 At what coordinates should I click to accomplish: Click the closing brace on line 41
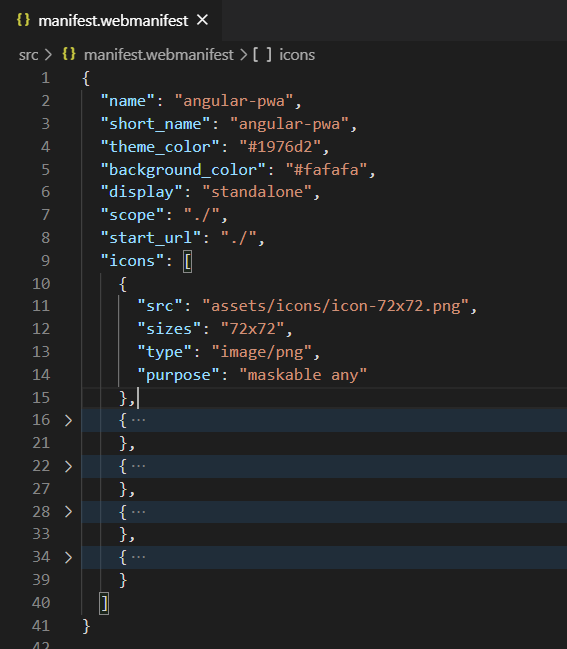[86, 626]
